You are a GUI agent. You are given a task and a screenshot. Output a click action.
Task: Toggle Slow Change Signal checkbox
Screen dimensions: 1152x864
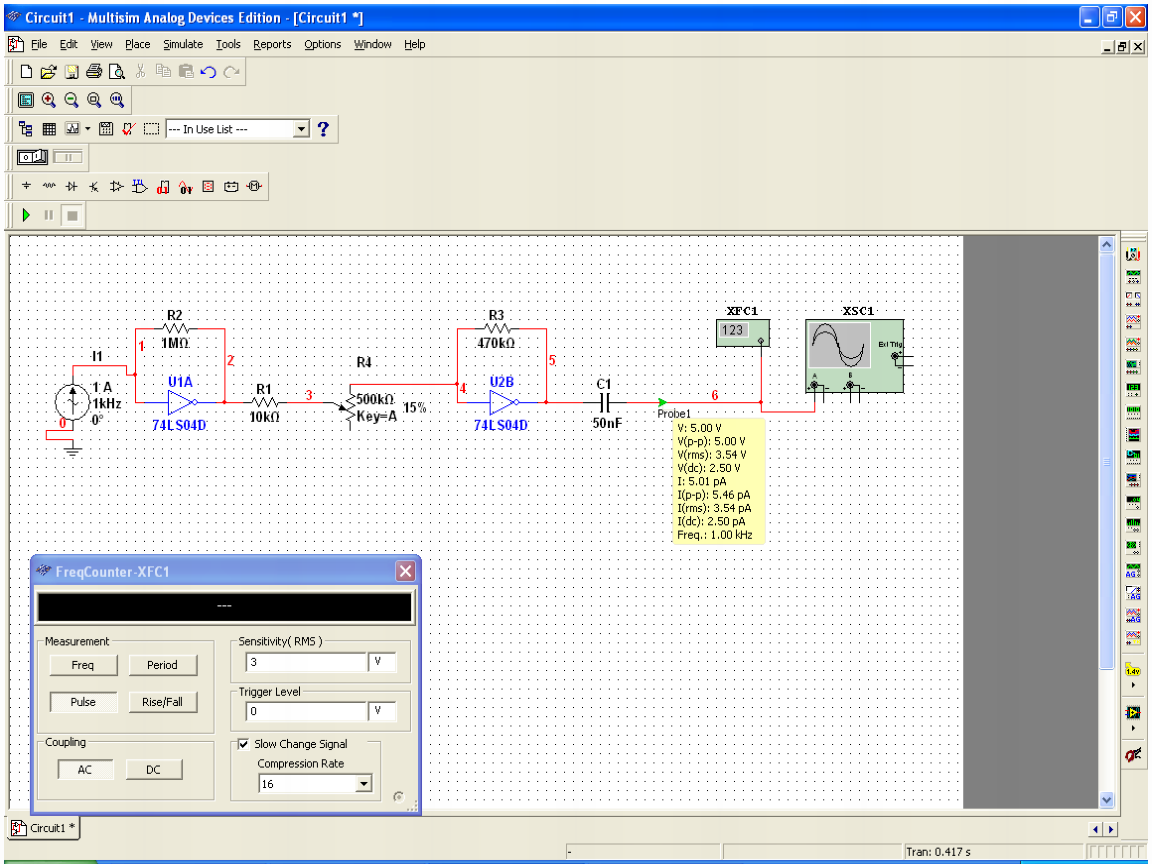click(x=244, y=744)
